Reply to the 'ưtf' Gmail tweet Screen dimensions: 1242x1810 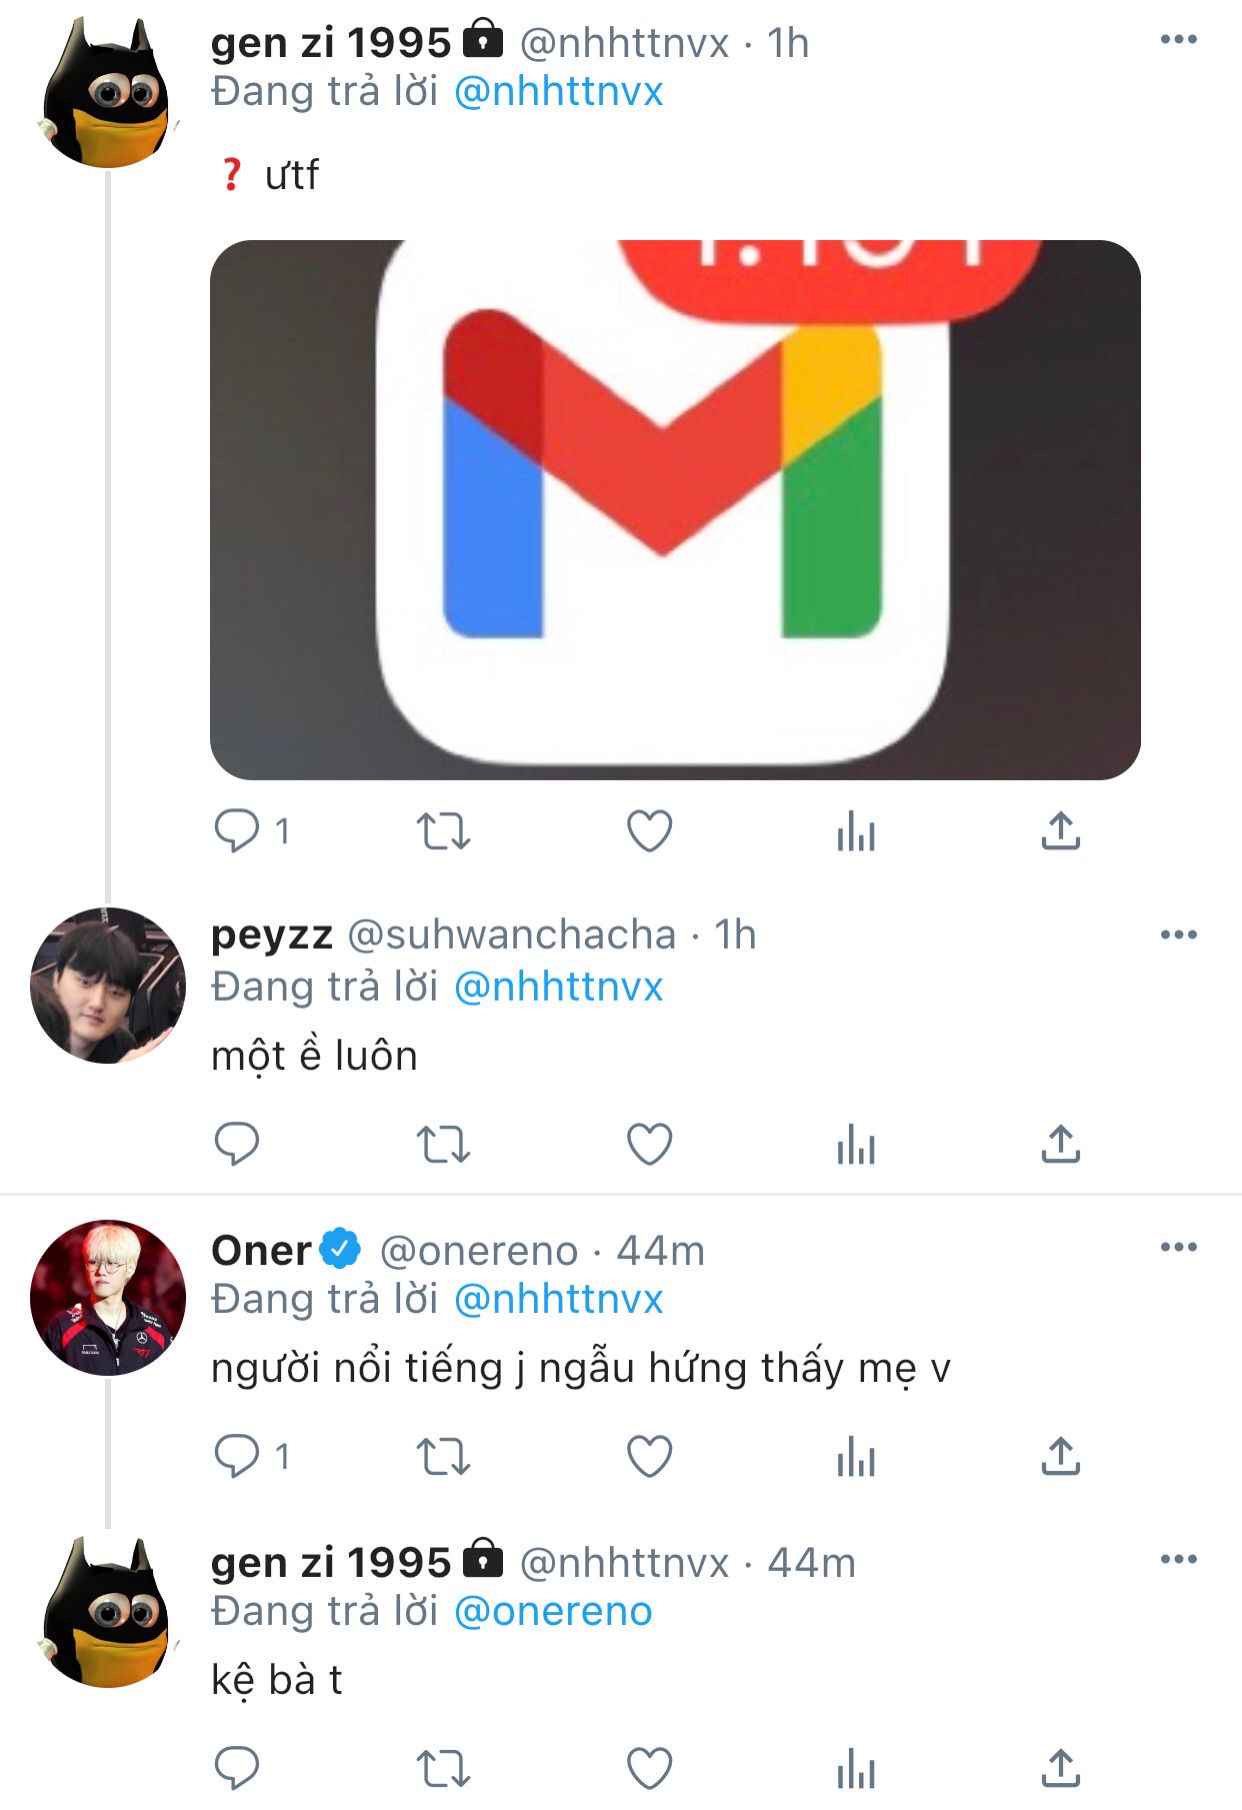click(237, 831)
